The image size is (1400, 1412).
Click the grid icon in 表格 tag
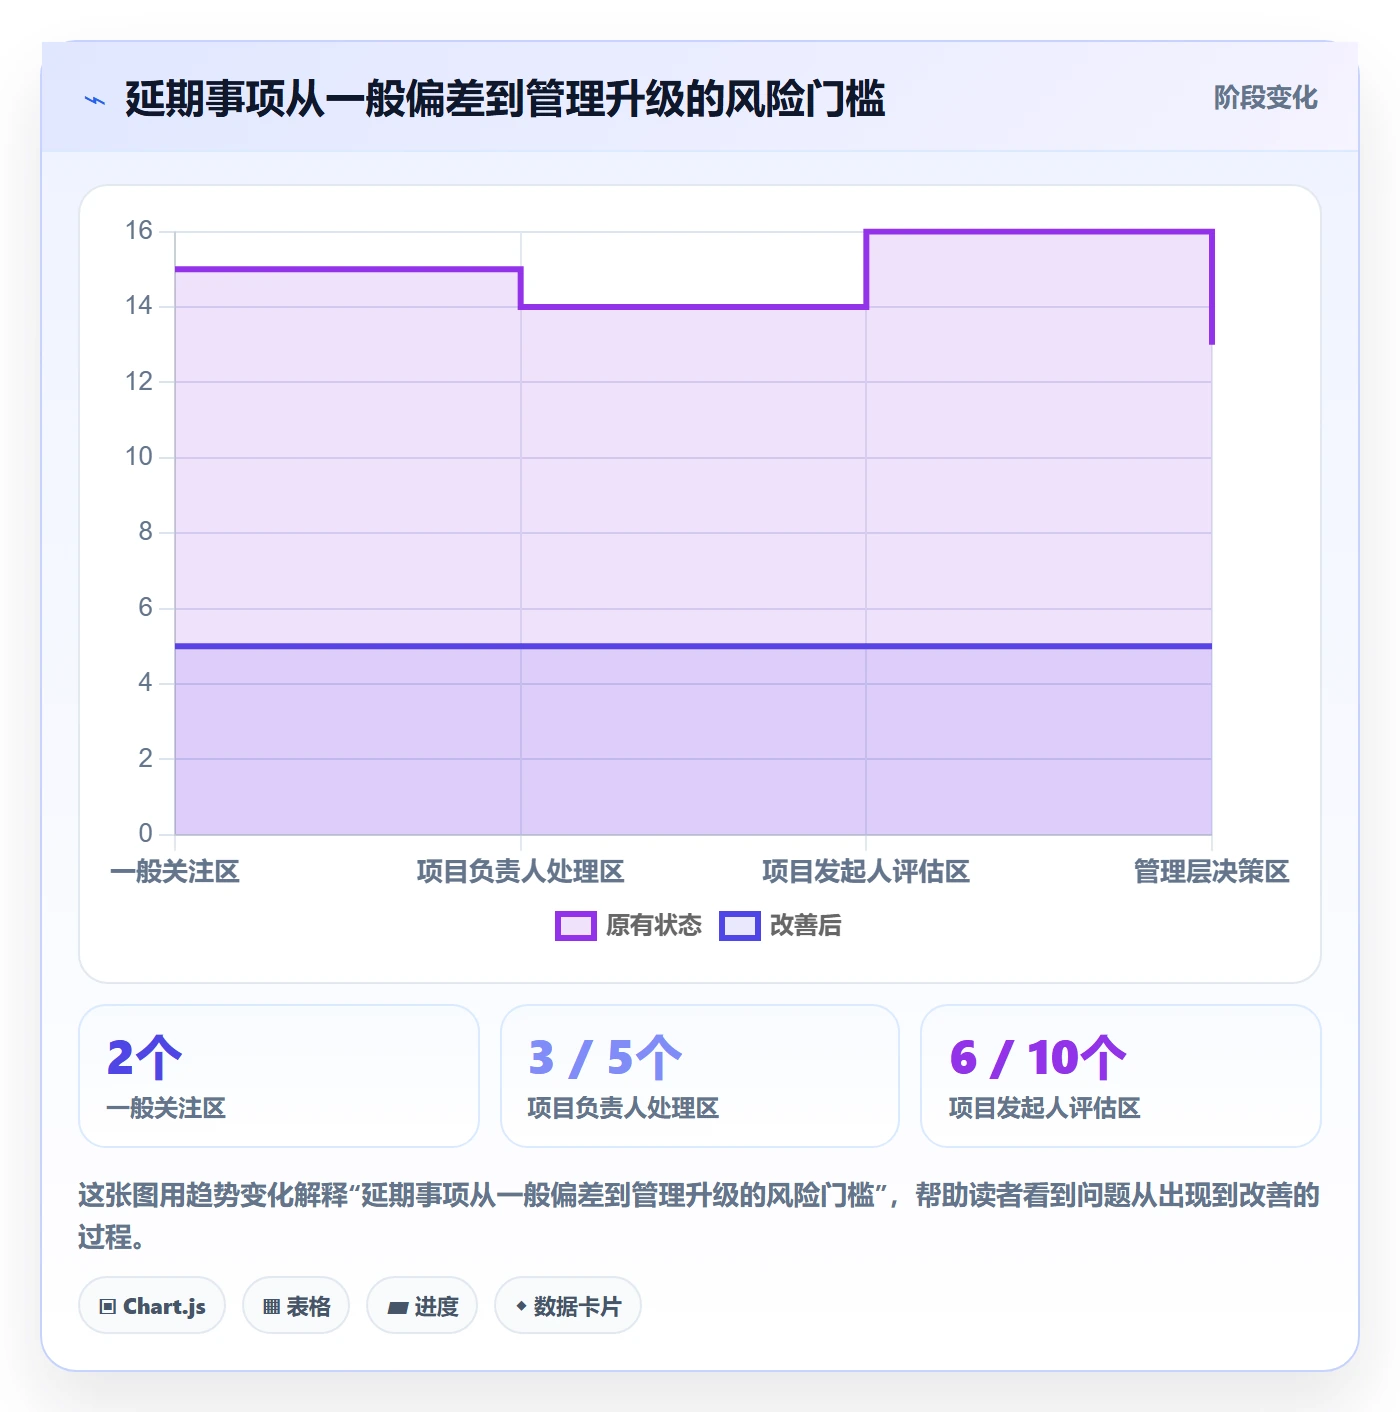271,1306
